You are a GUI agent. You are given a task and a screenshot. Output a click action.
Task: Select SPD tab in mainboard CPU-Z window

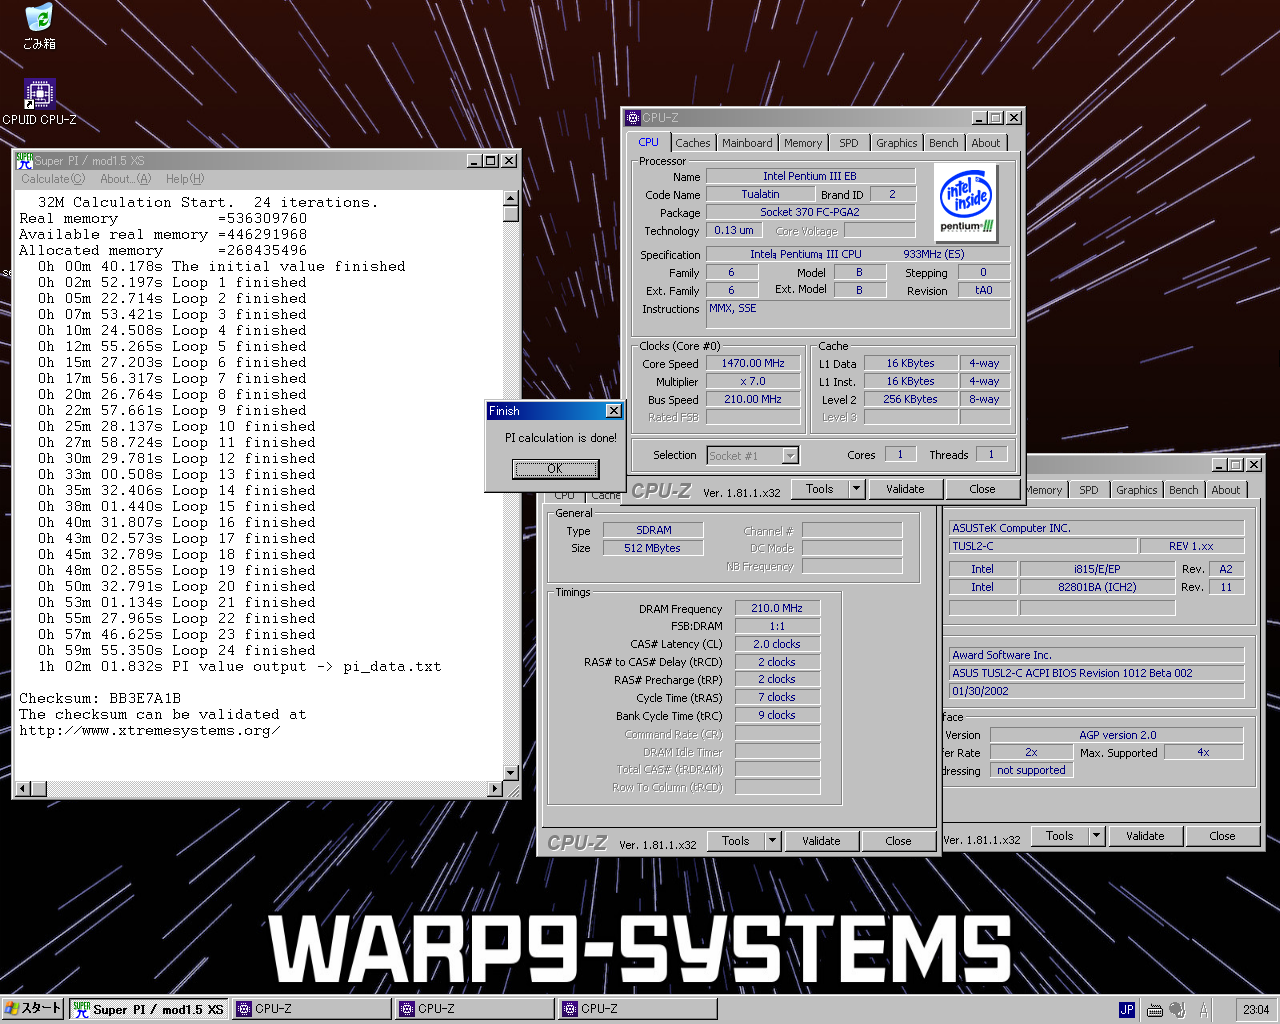pos(1089,490)
